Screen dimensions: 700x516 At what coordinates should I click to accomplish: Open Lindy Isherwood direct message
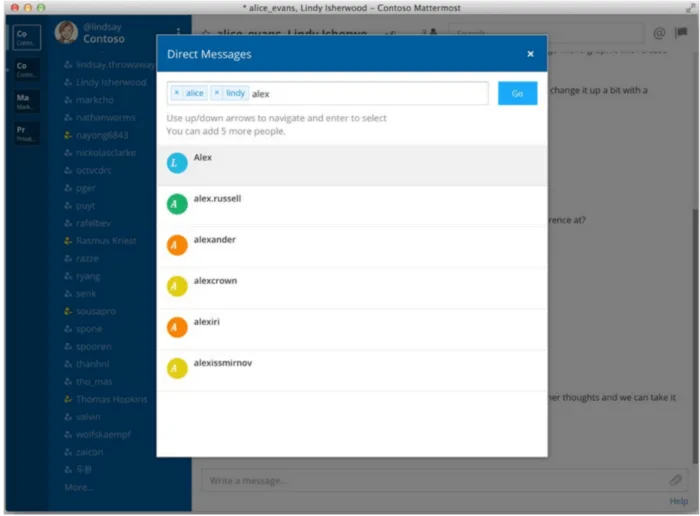[105, 82]
